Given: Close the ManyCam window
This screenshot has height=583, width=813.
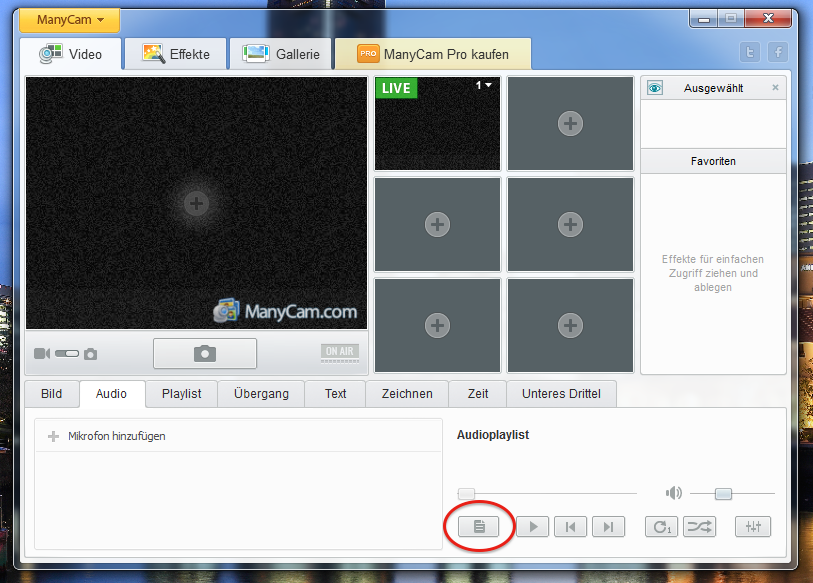Looking at the screenshot, I should tap(768, 19).
